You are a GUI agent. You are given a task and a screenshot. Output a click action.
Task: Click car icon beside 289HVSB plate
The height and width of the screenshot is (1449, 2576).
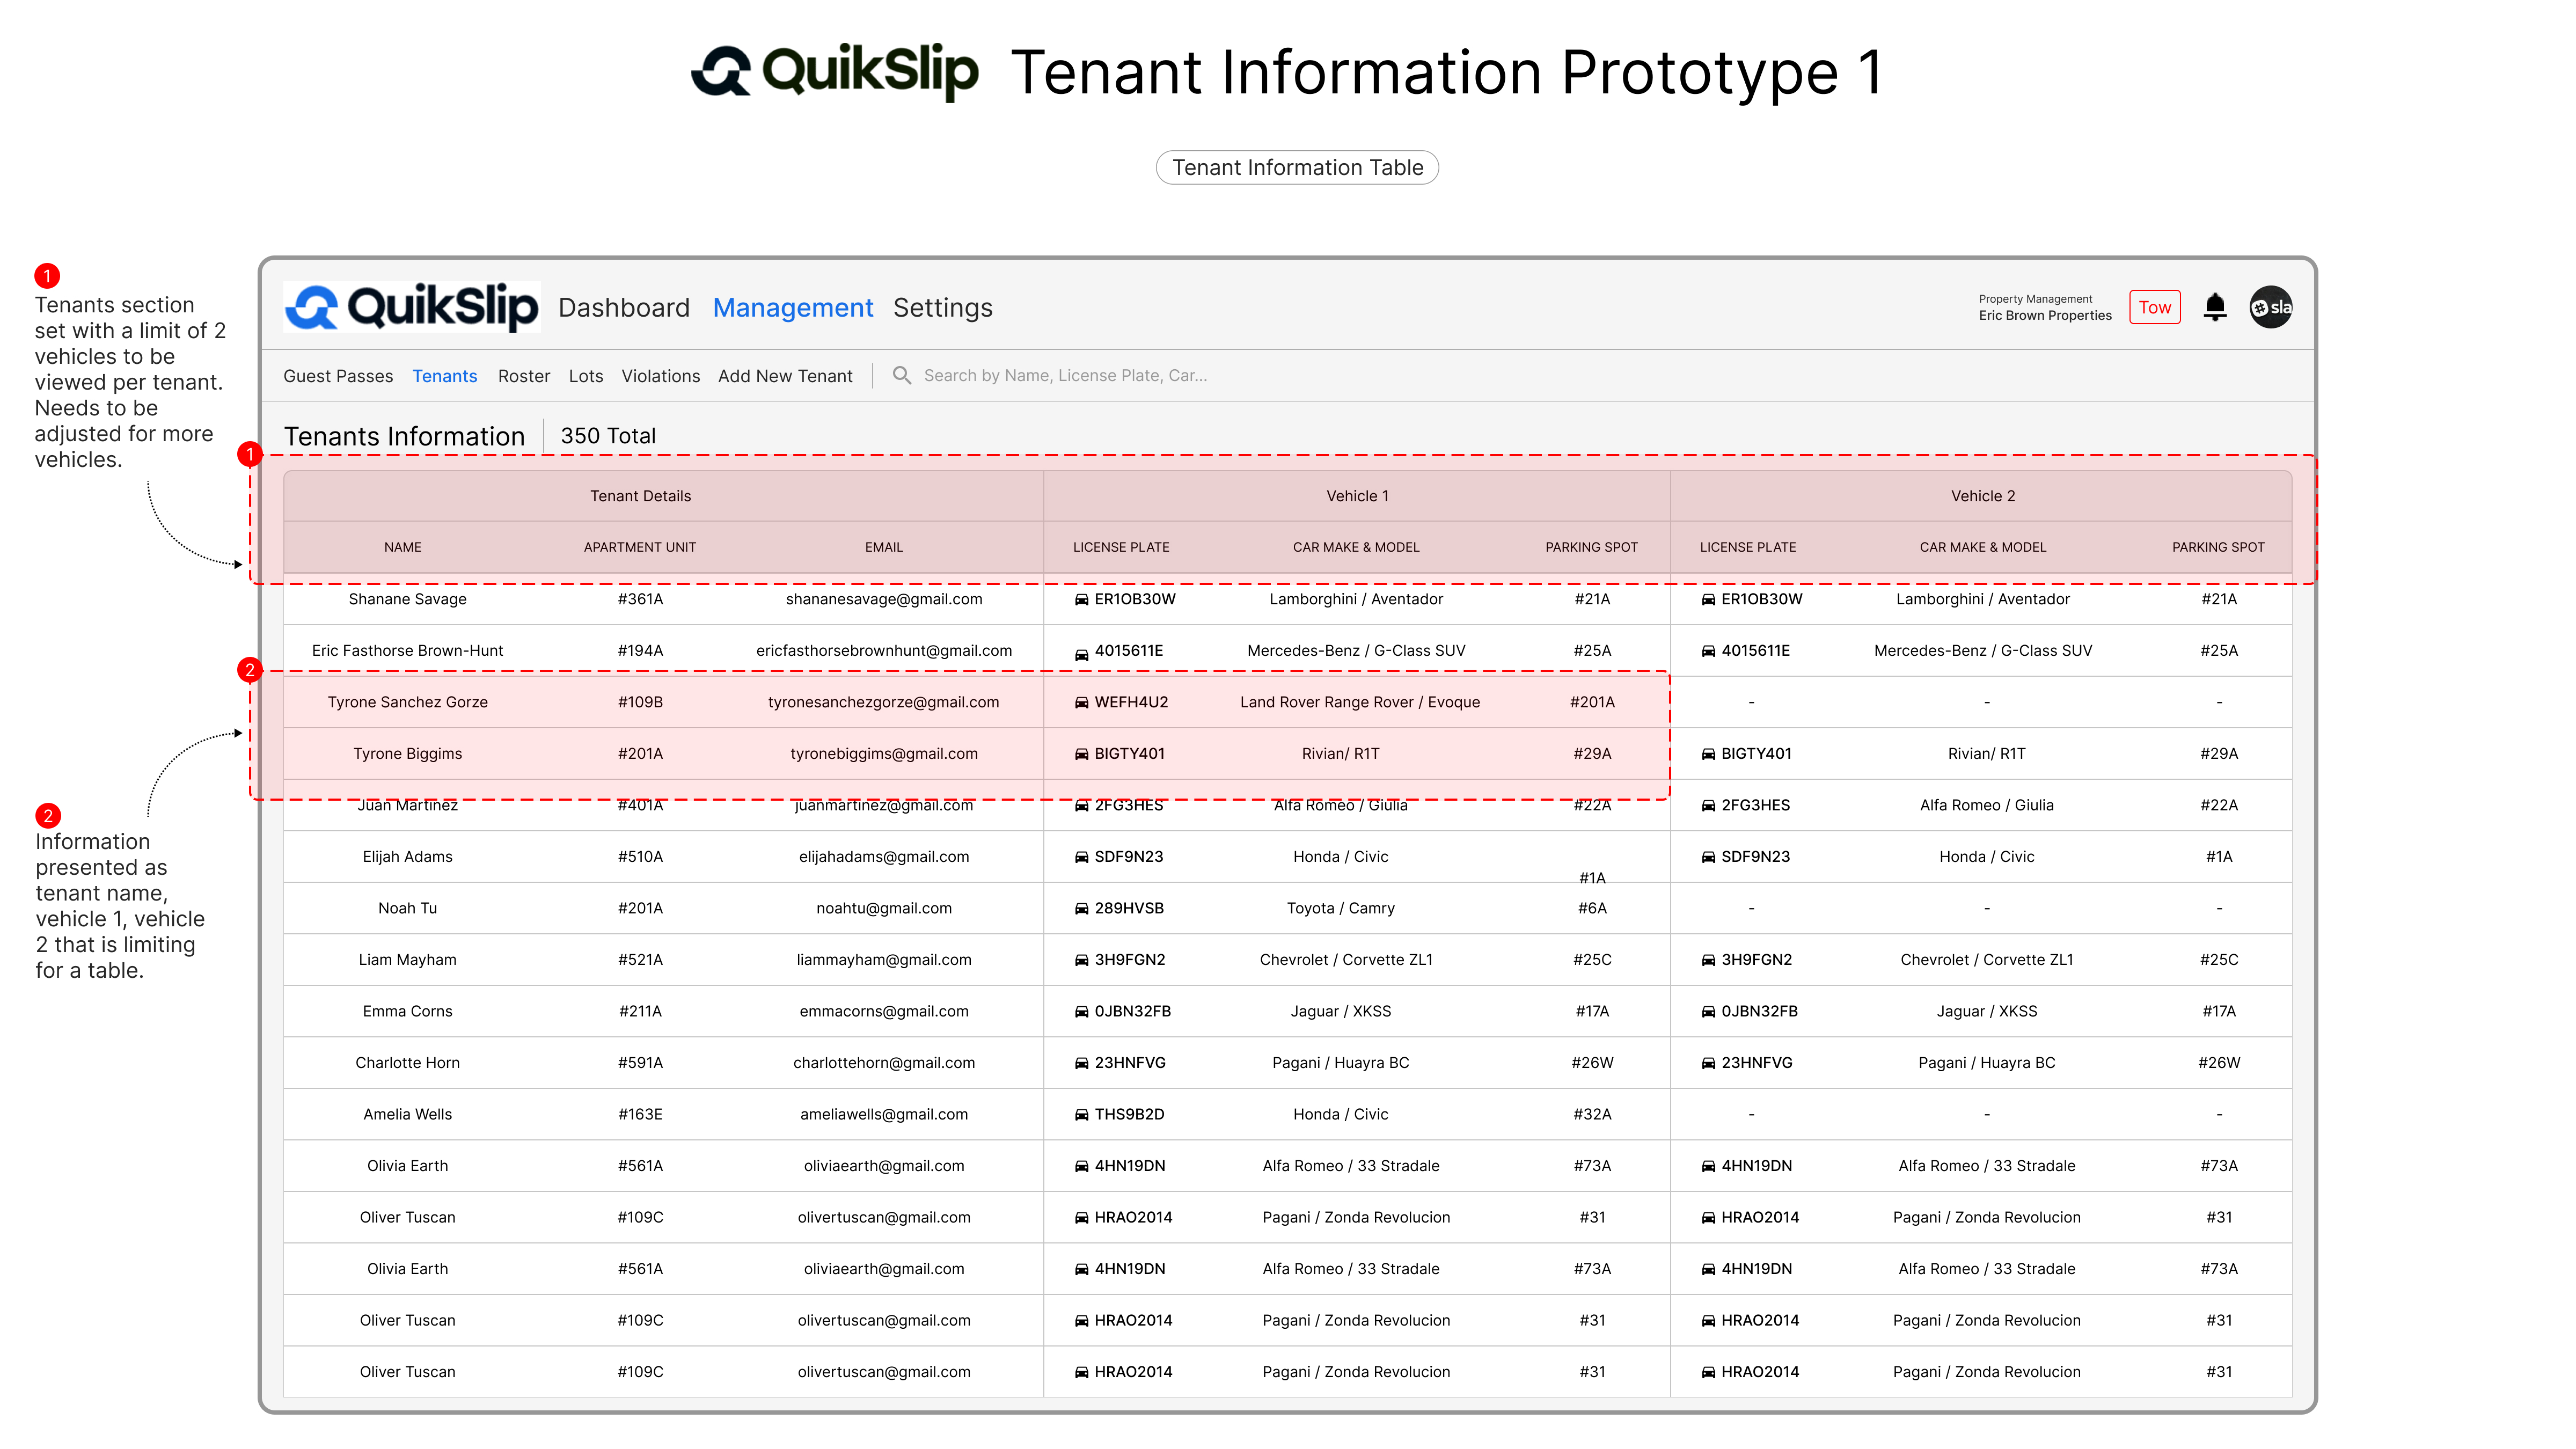[1081, 909]
